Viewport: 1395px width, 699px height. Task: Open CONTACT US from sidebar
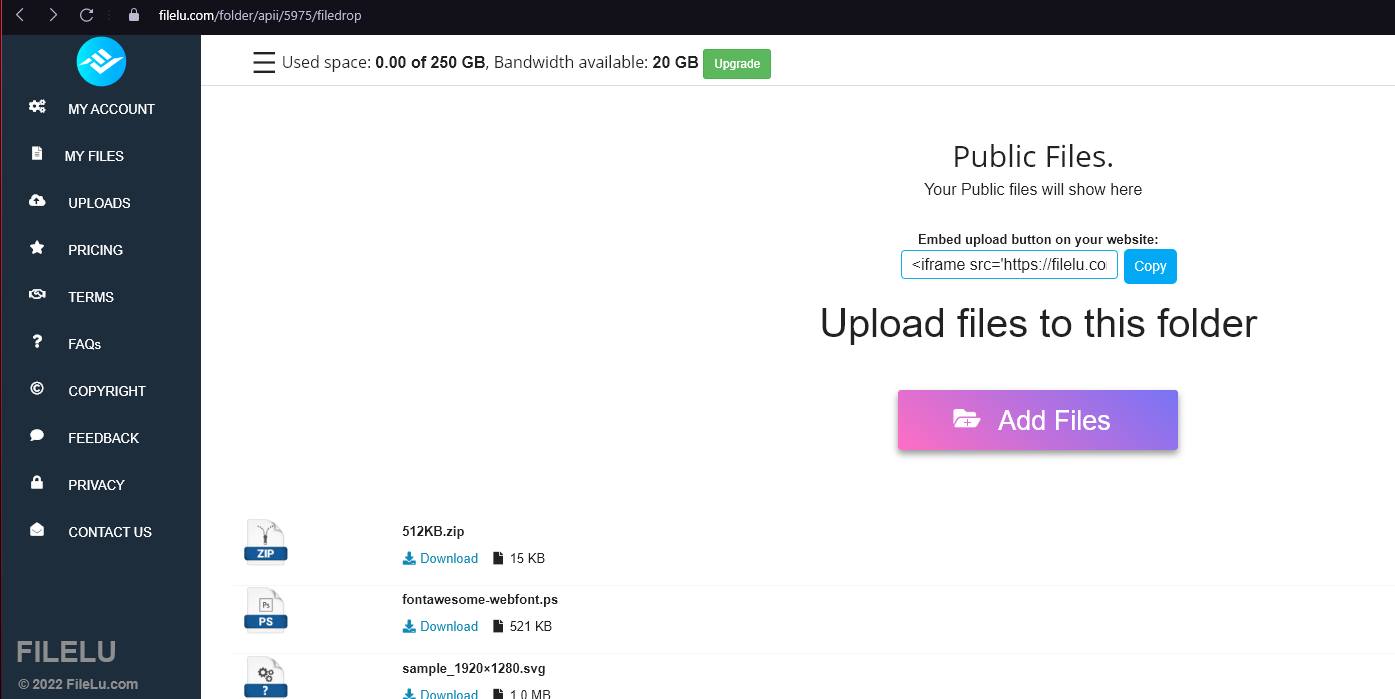click(110, 532)
